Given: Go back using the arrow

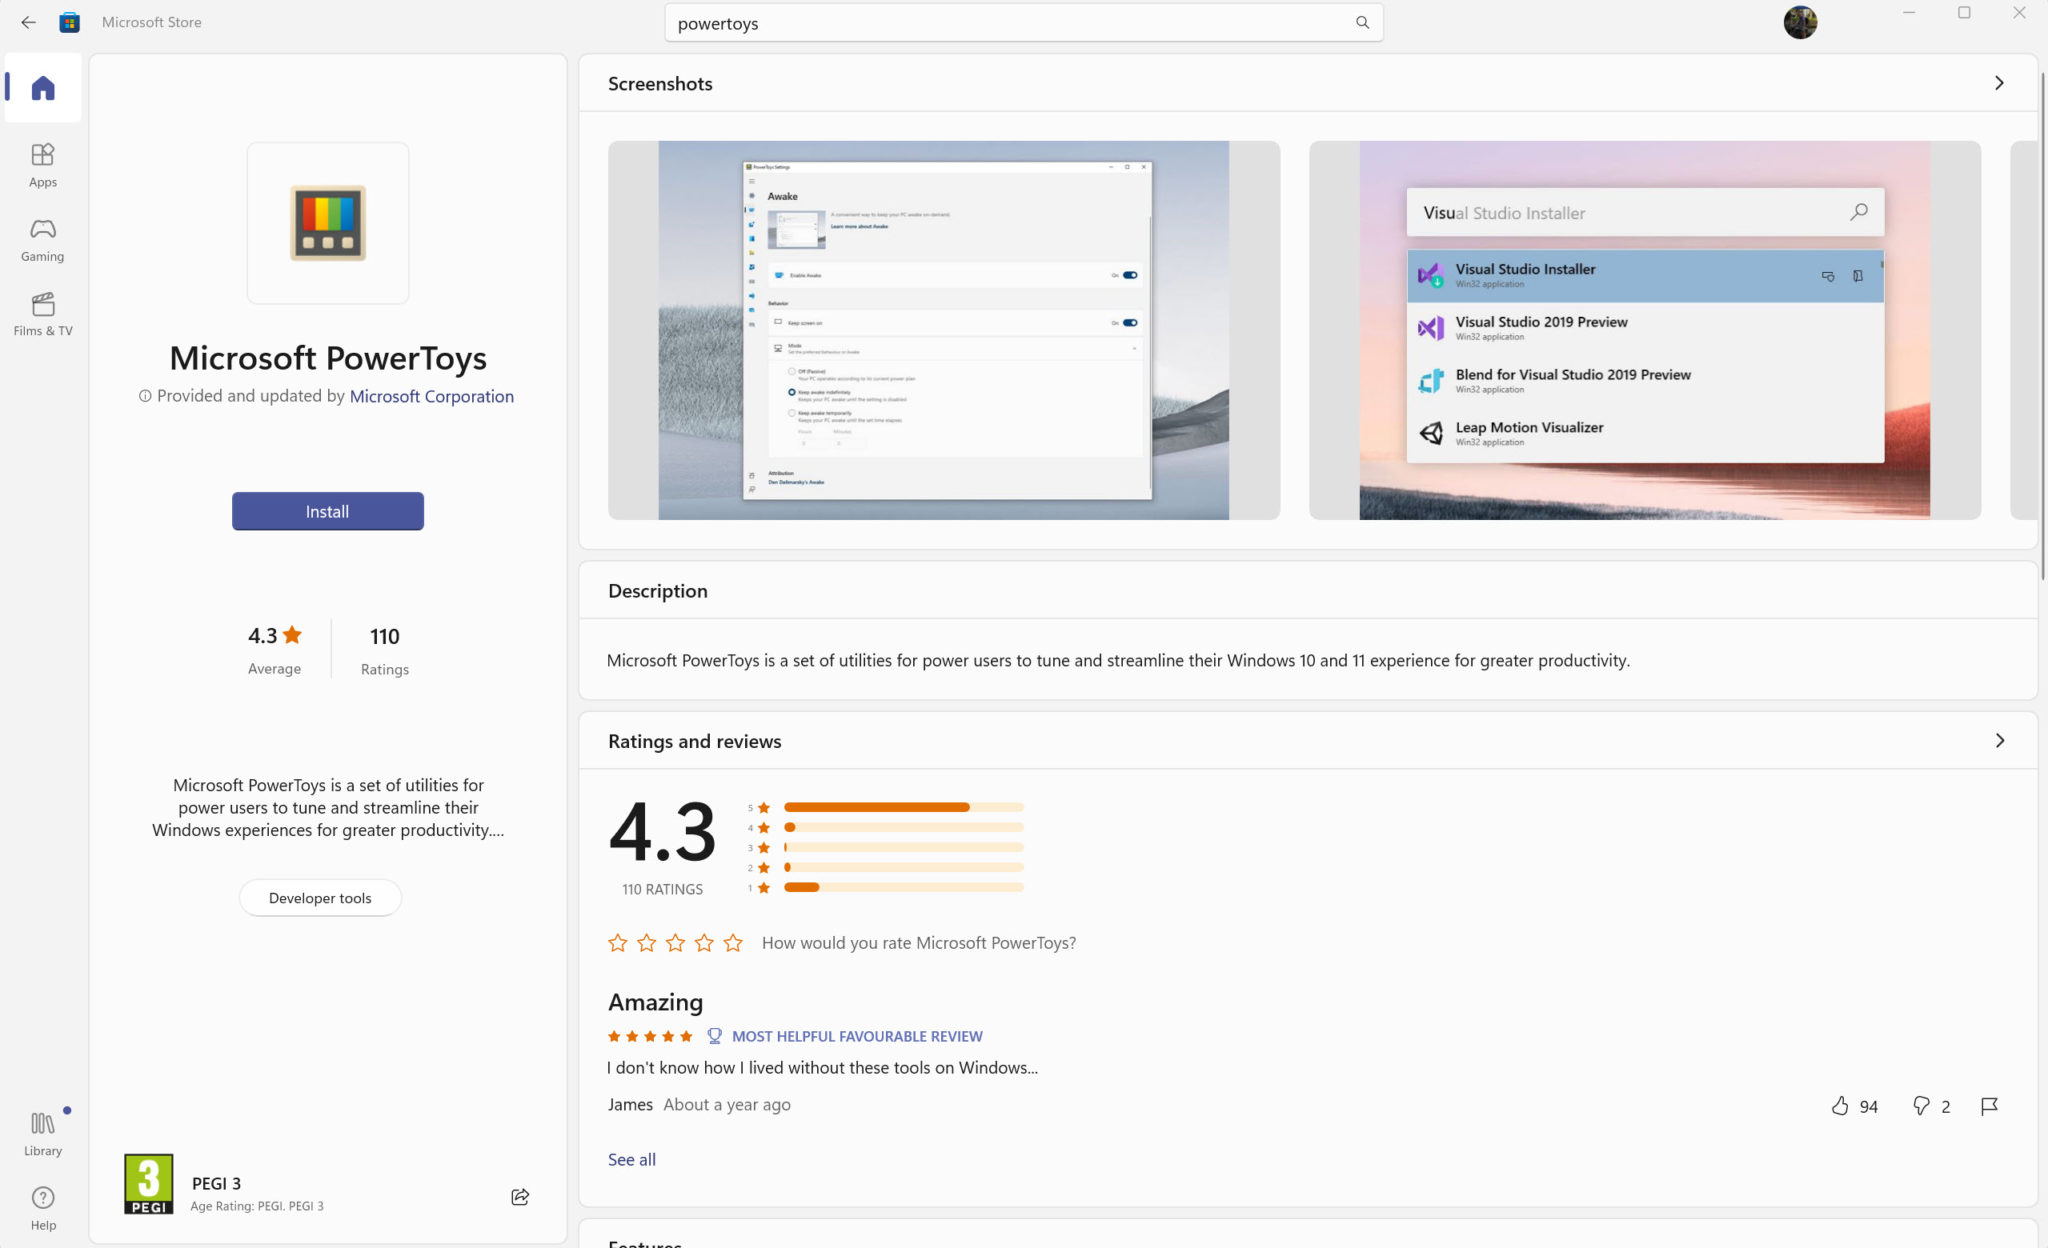Looking at the screenshot, I should [x=27, y=22].
